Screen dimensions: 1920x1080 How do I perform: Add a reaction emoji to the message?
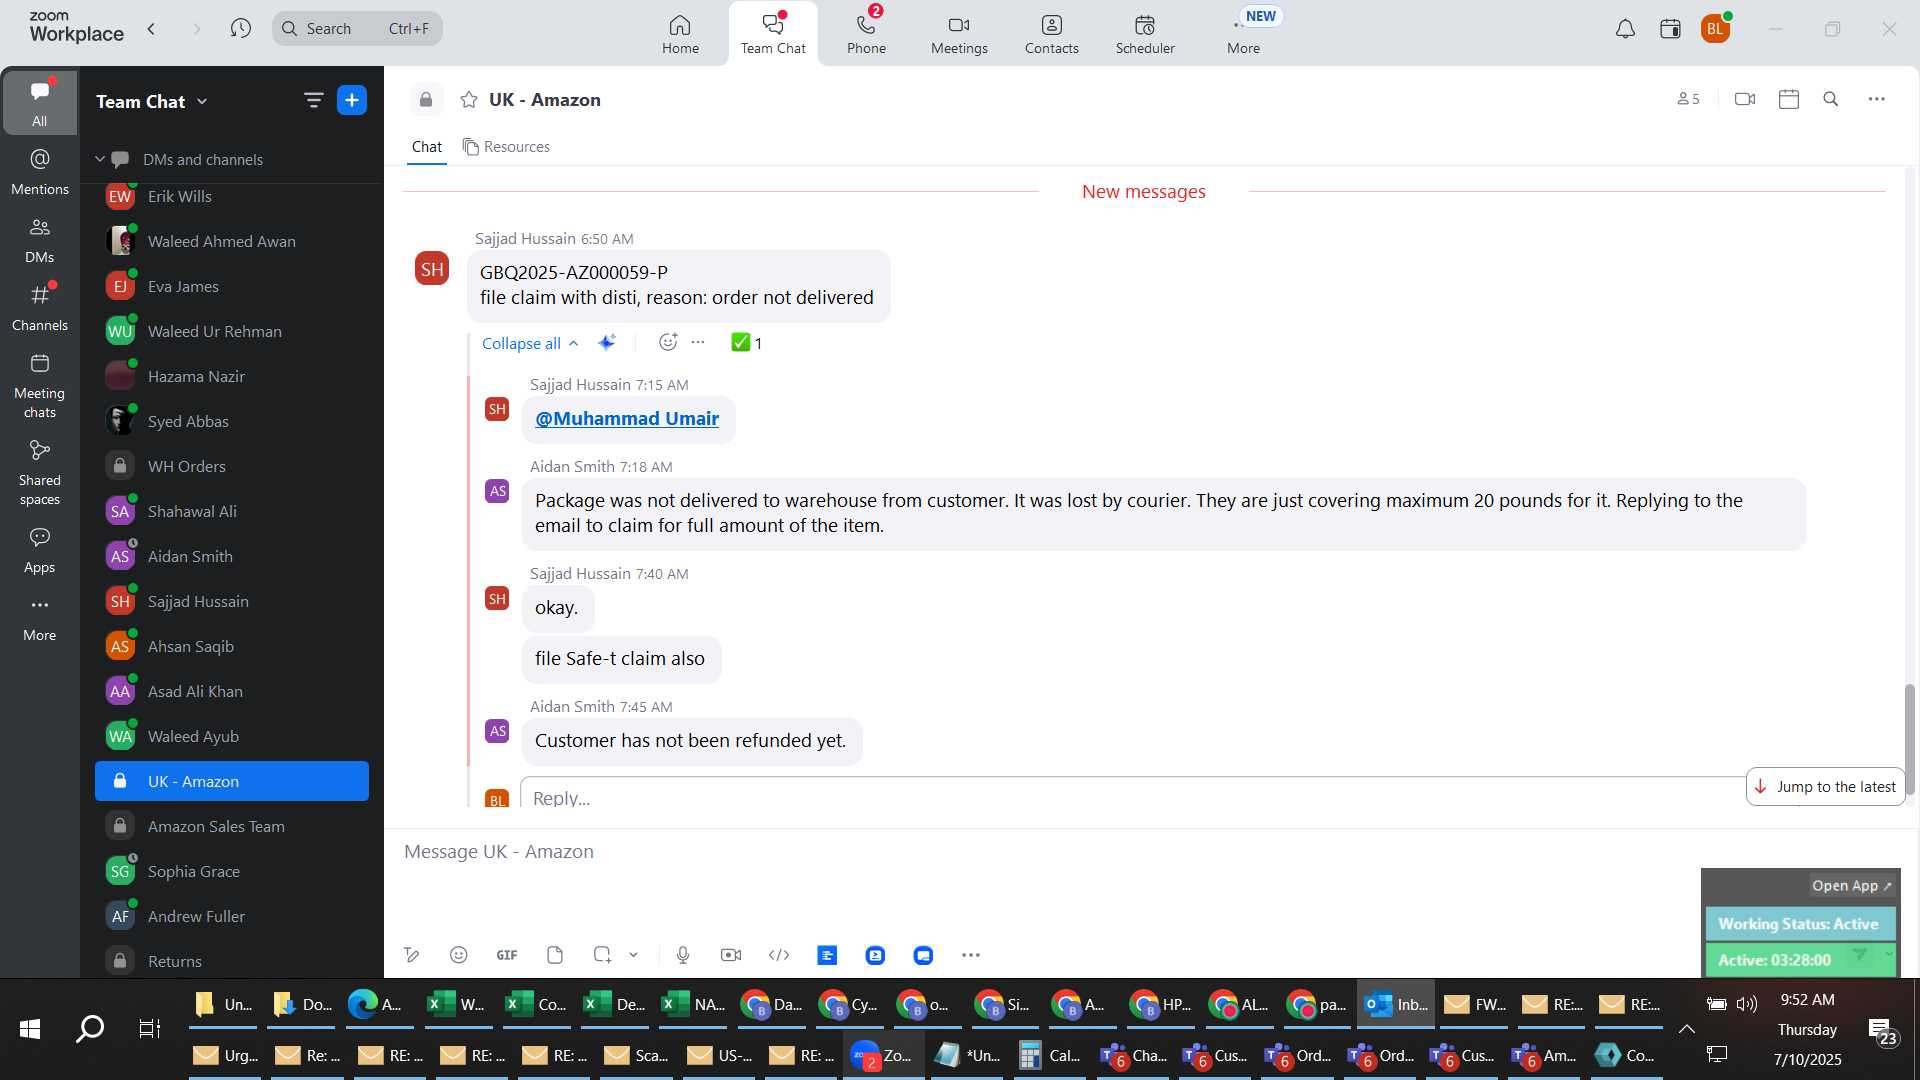[668, 342]
